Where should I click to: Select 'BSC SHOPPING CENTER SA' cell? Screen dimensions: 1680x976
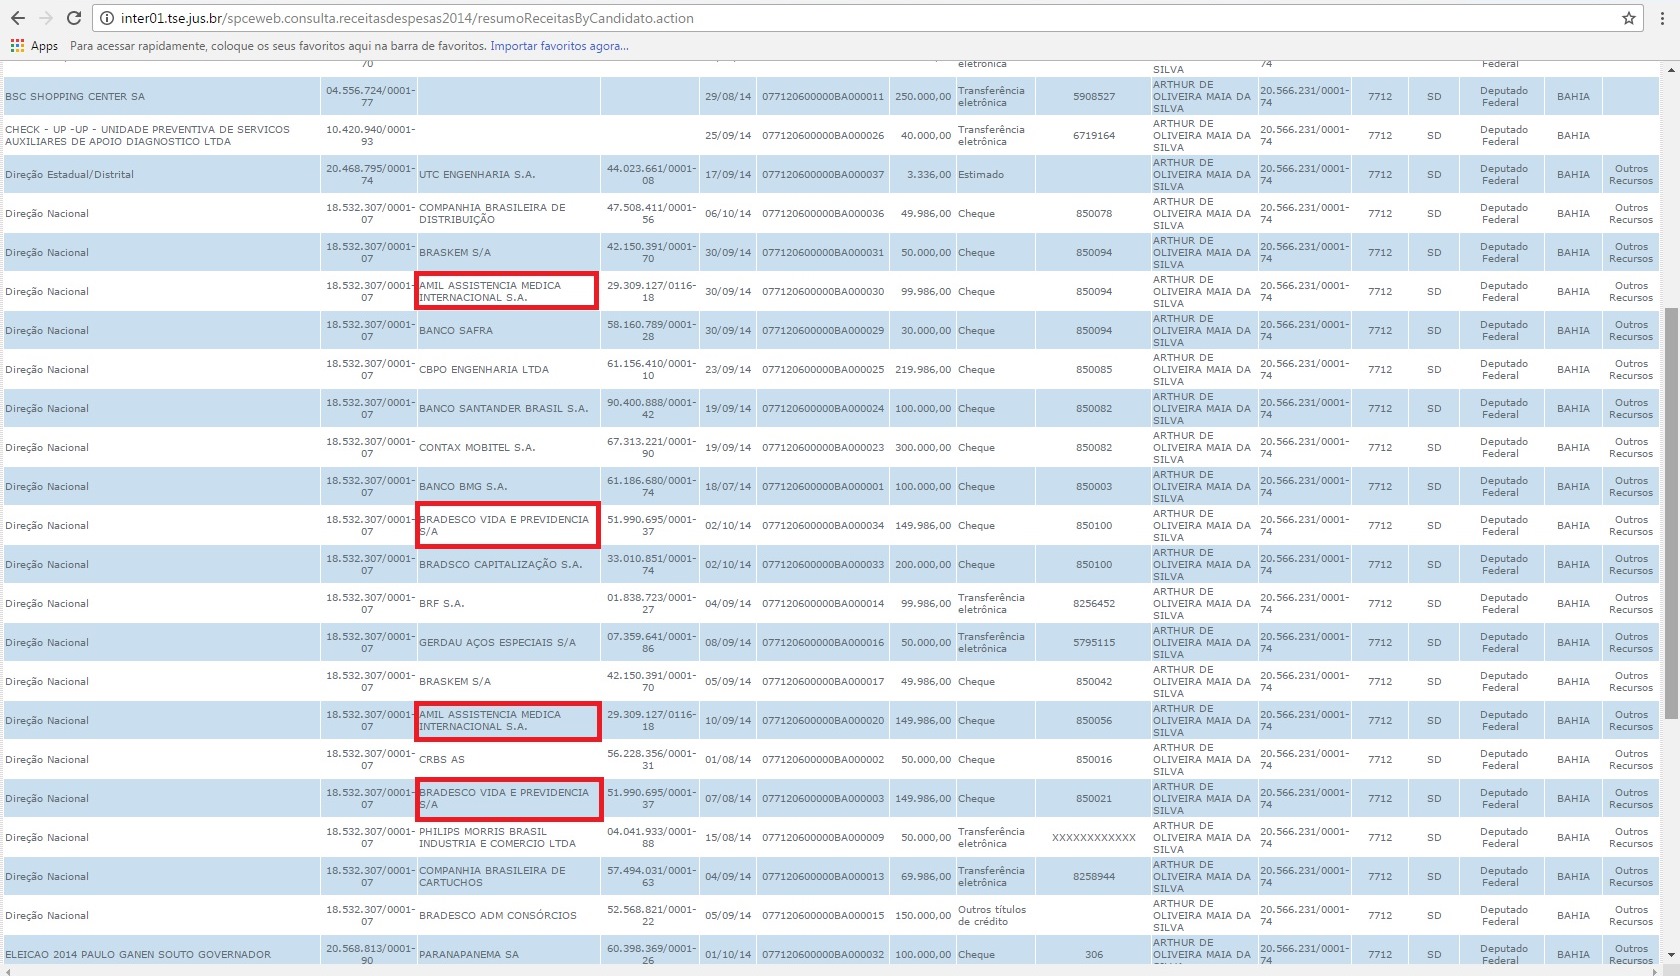click(x=161, y=97)
